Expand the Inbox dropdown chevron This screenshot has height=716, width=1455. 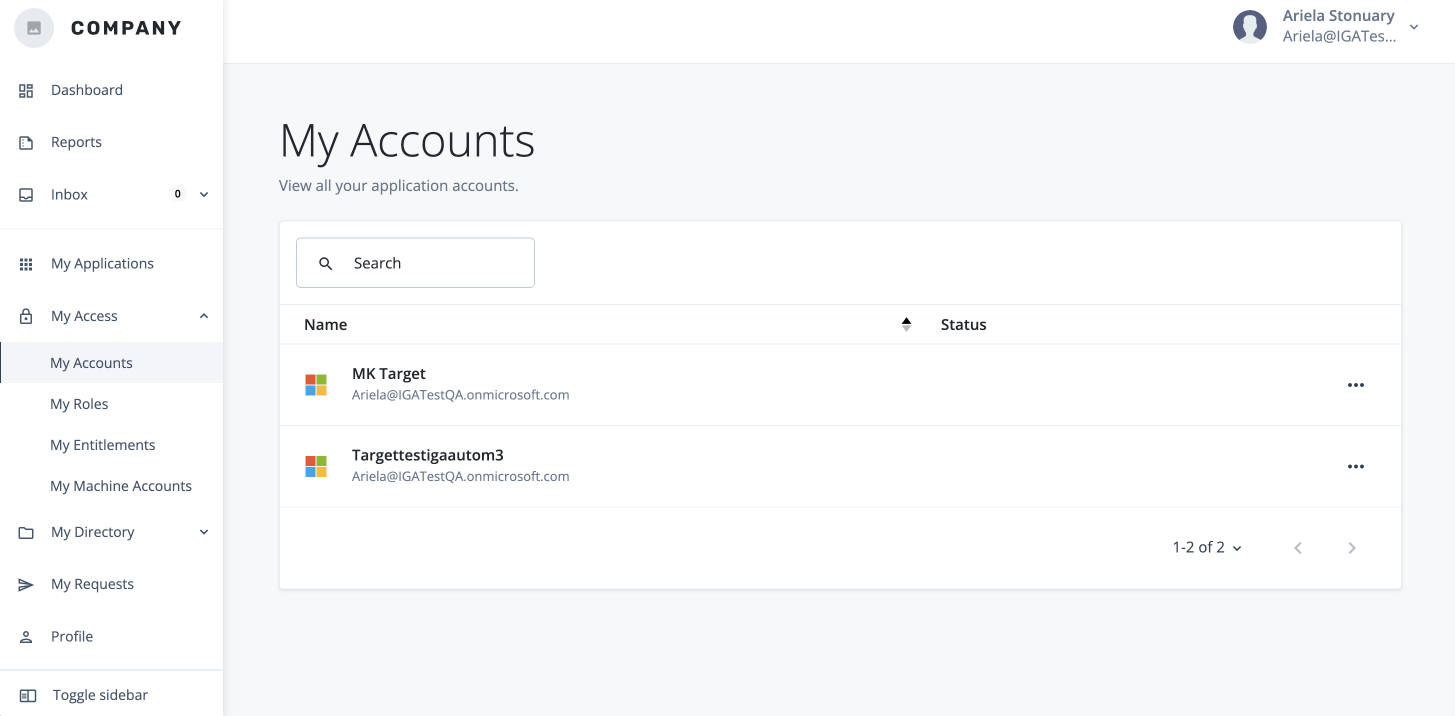click(203, 194)
